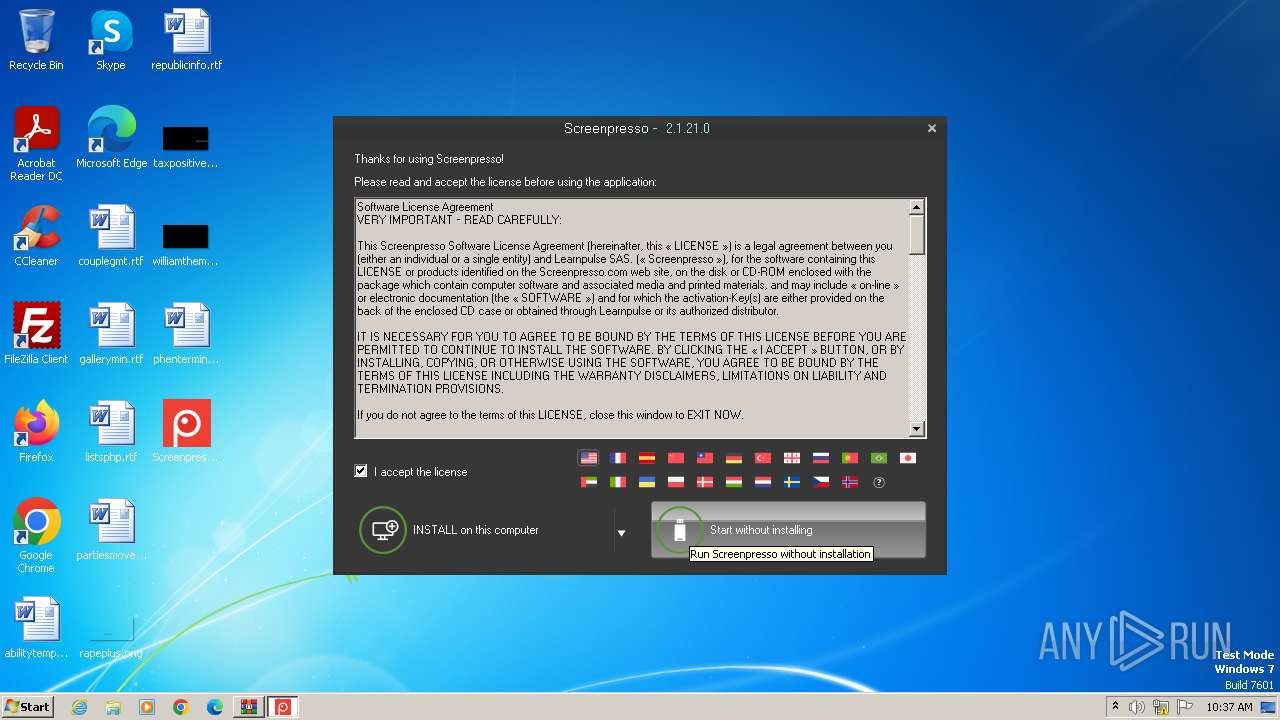The width and height of the screenshot is (1280, 720).
Task: Choose the Russian flag language
Action: (x=821, y=458)
